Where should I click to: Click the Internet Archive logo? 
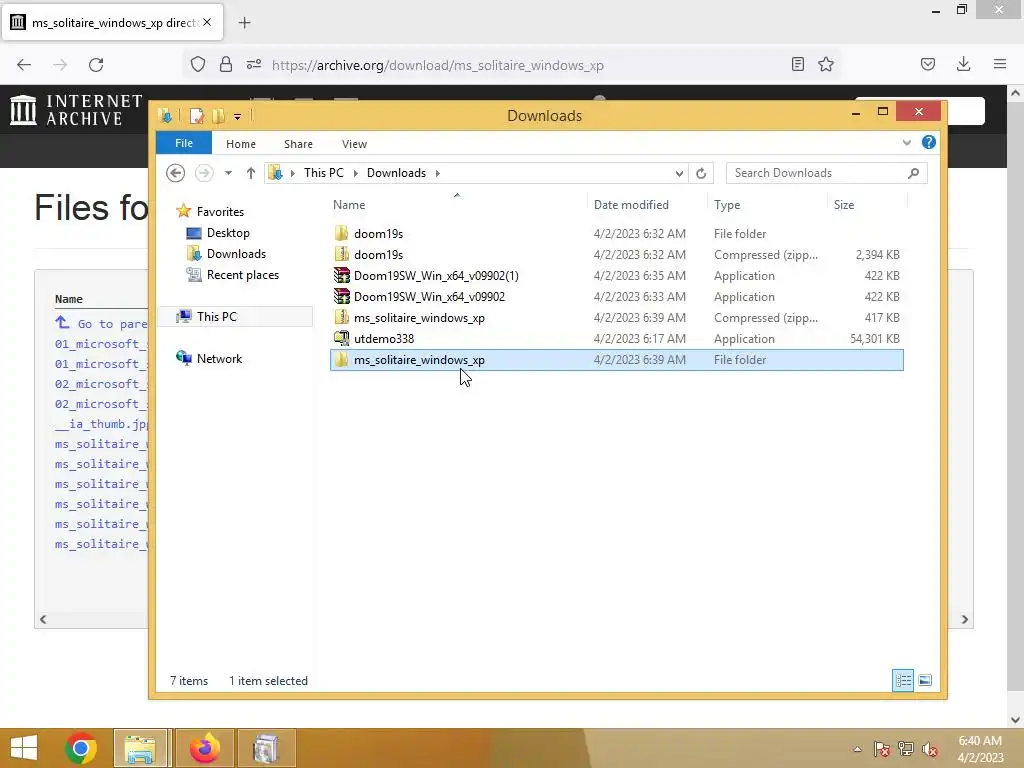tap(76, 110)
